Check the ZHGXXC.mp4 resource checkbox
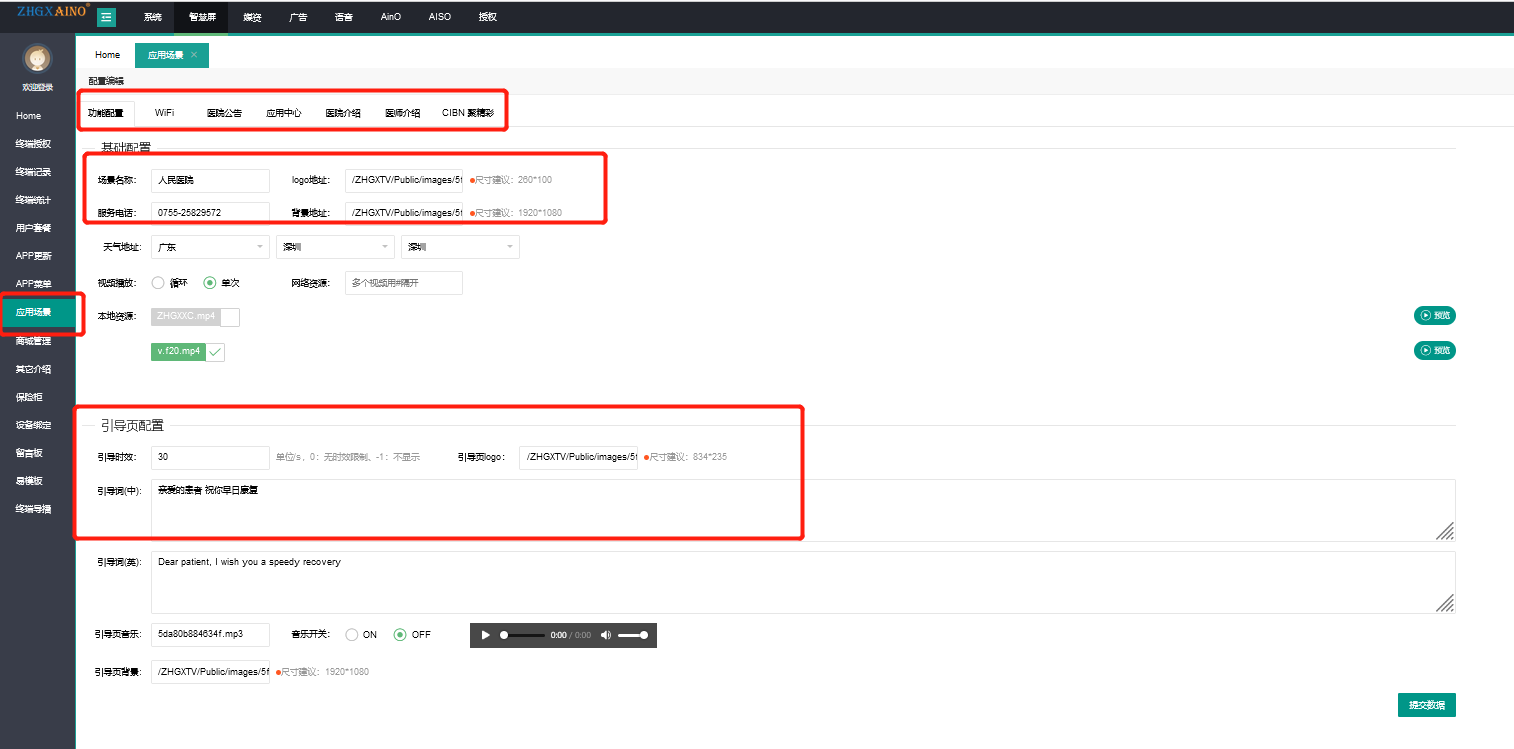This screenshot has height=749, width=1514. (x=230, y=317)
